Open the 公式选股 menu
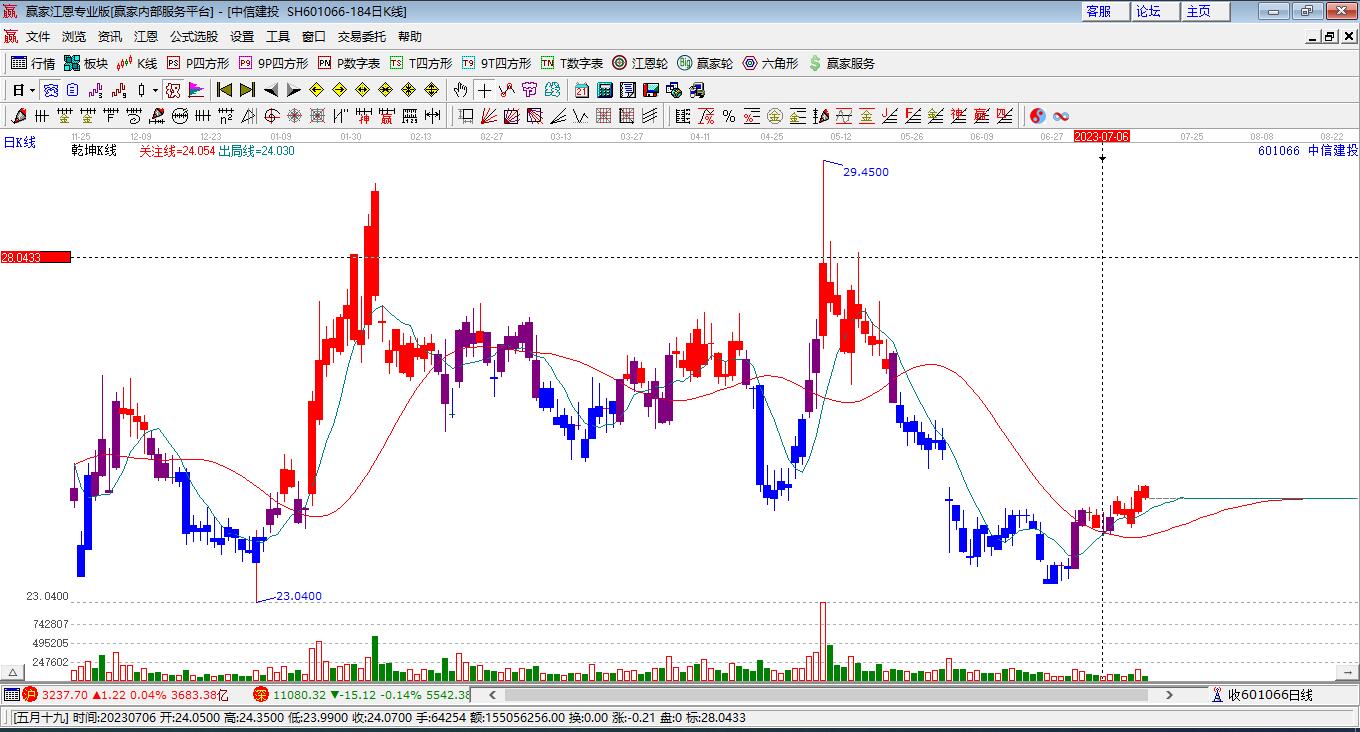The image size is (1360, 732). (x=194, y=37)
